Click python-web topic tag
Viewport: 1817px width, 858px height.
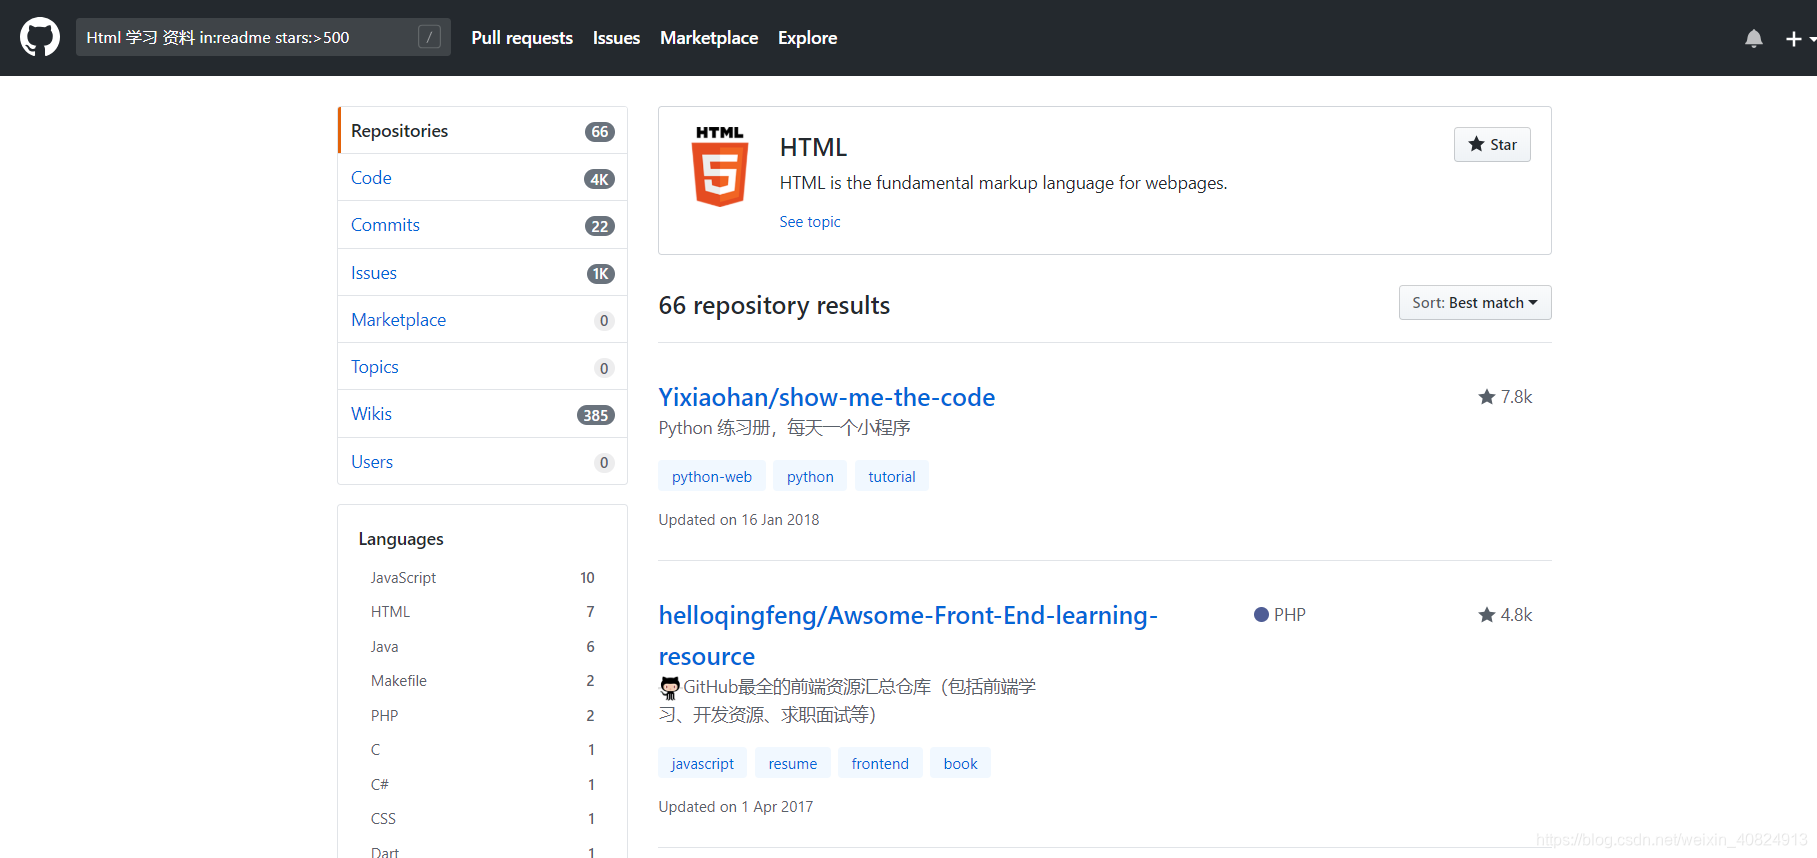(712, 477)
